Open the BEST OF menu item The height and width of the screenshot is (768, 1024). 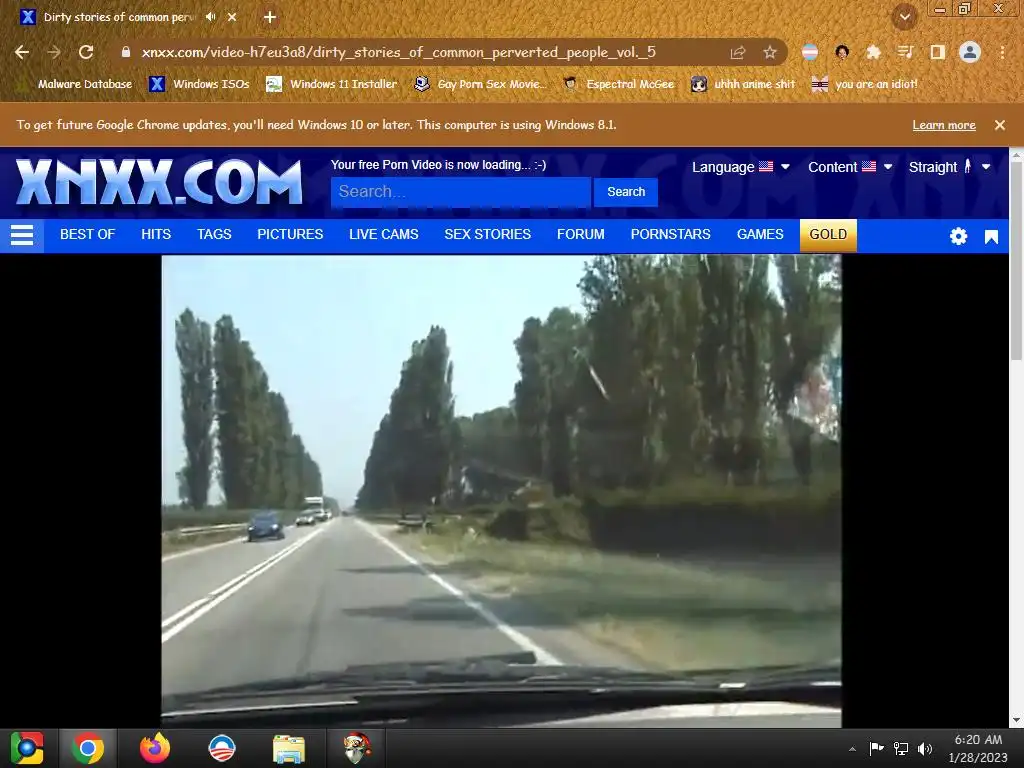click(88, 234)
